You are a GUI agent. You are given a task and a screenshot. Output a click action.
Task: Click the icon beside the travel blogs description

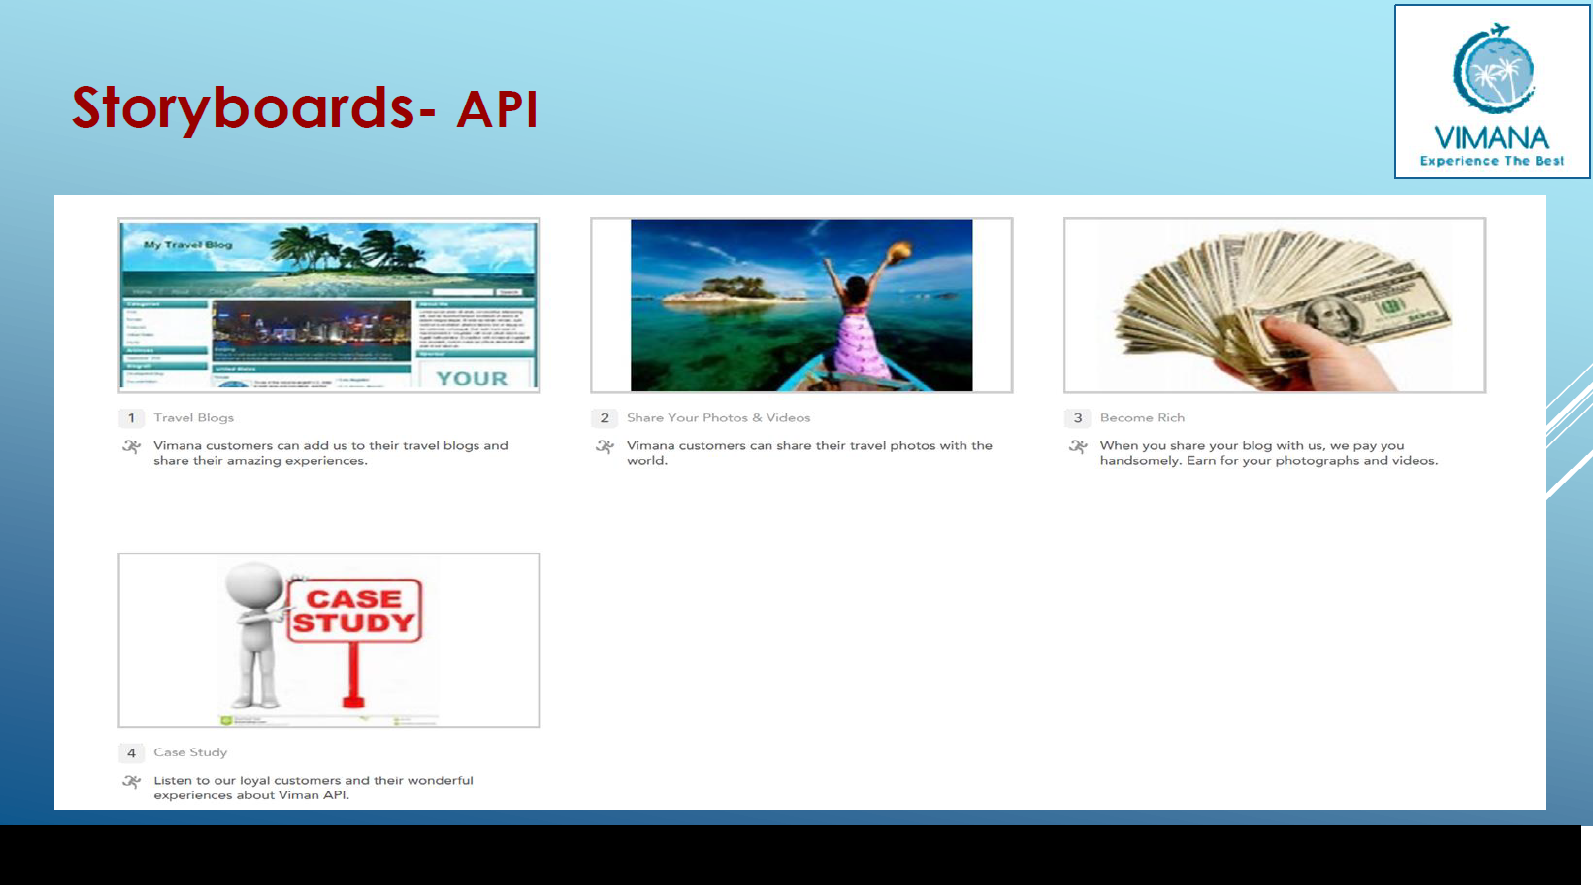click(x=131, y=447)
